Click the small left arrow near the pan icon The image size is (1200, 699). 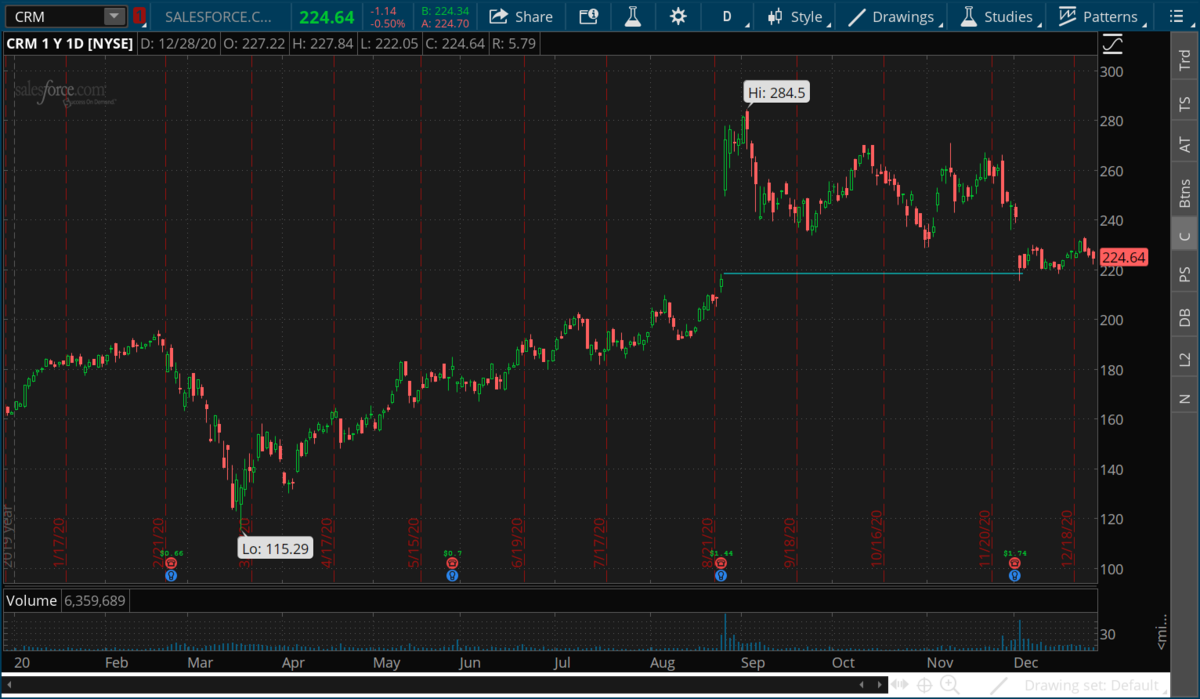863,686
